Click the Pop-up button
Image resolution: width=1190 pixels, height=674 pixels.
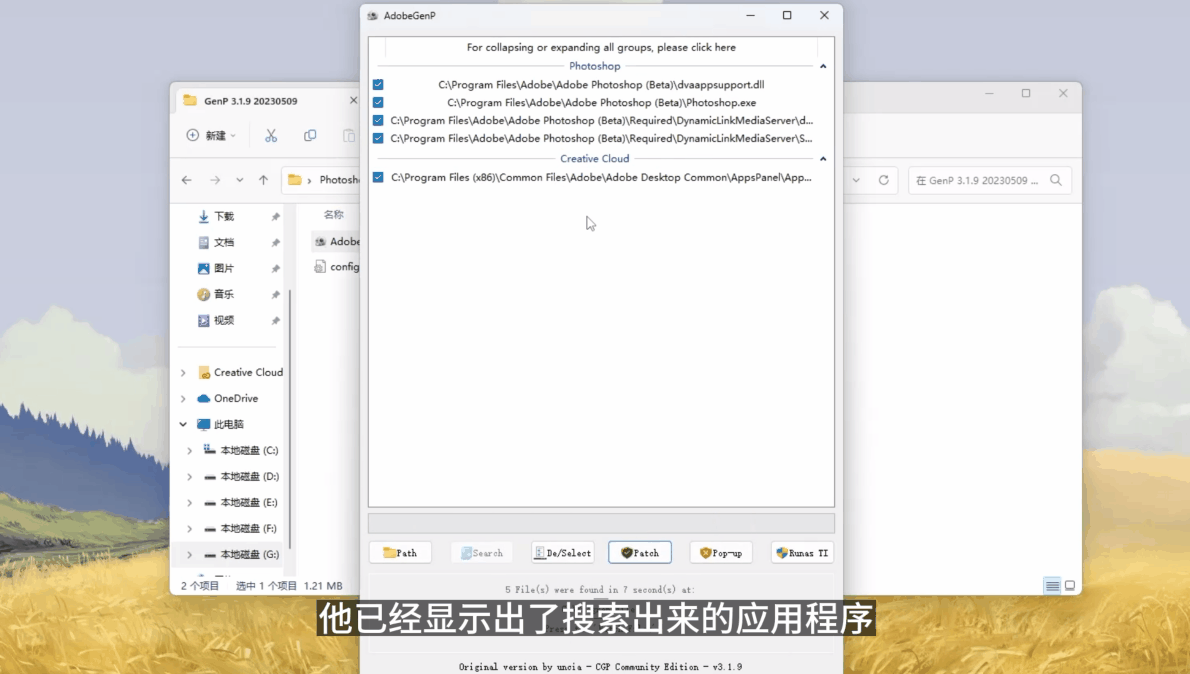(x=721, y=553)
